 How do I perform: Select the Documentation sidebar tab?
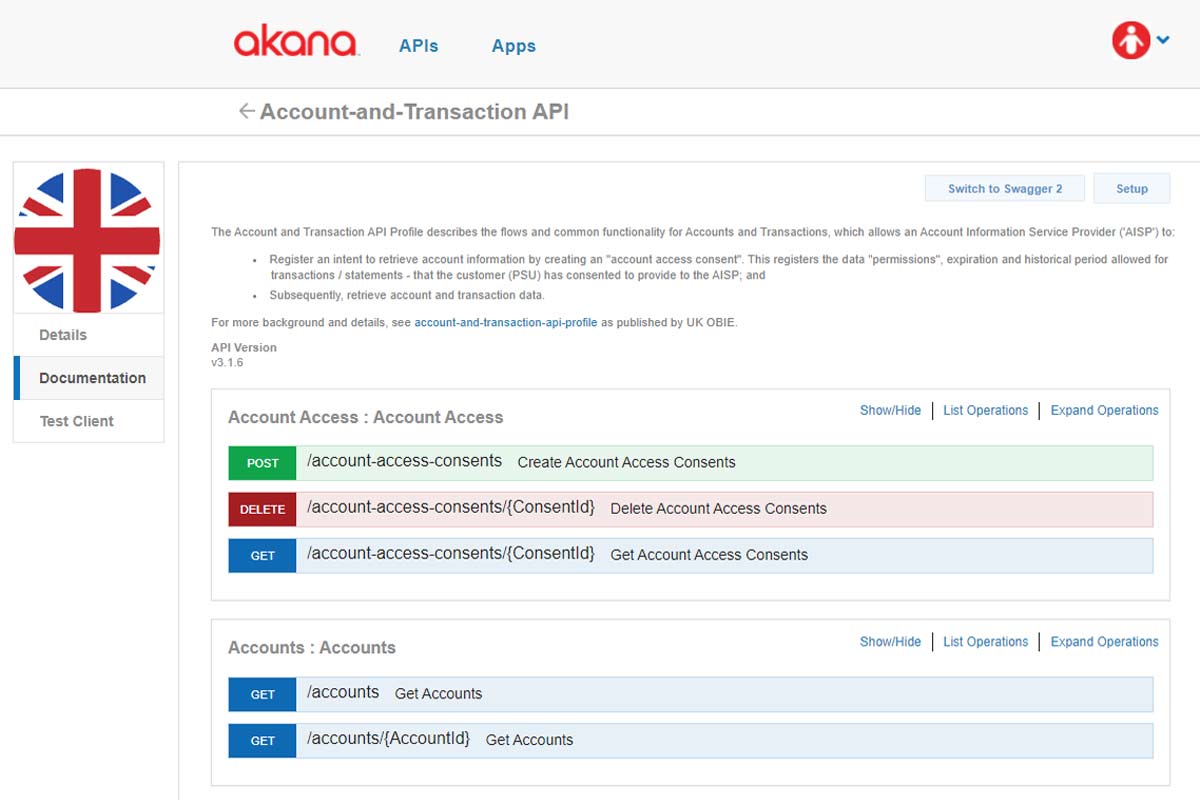pyautogui.click(x=88, y=378)
